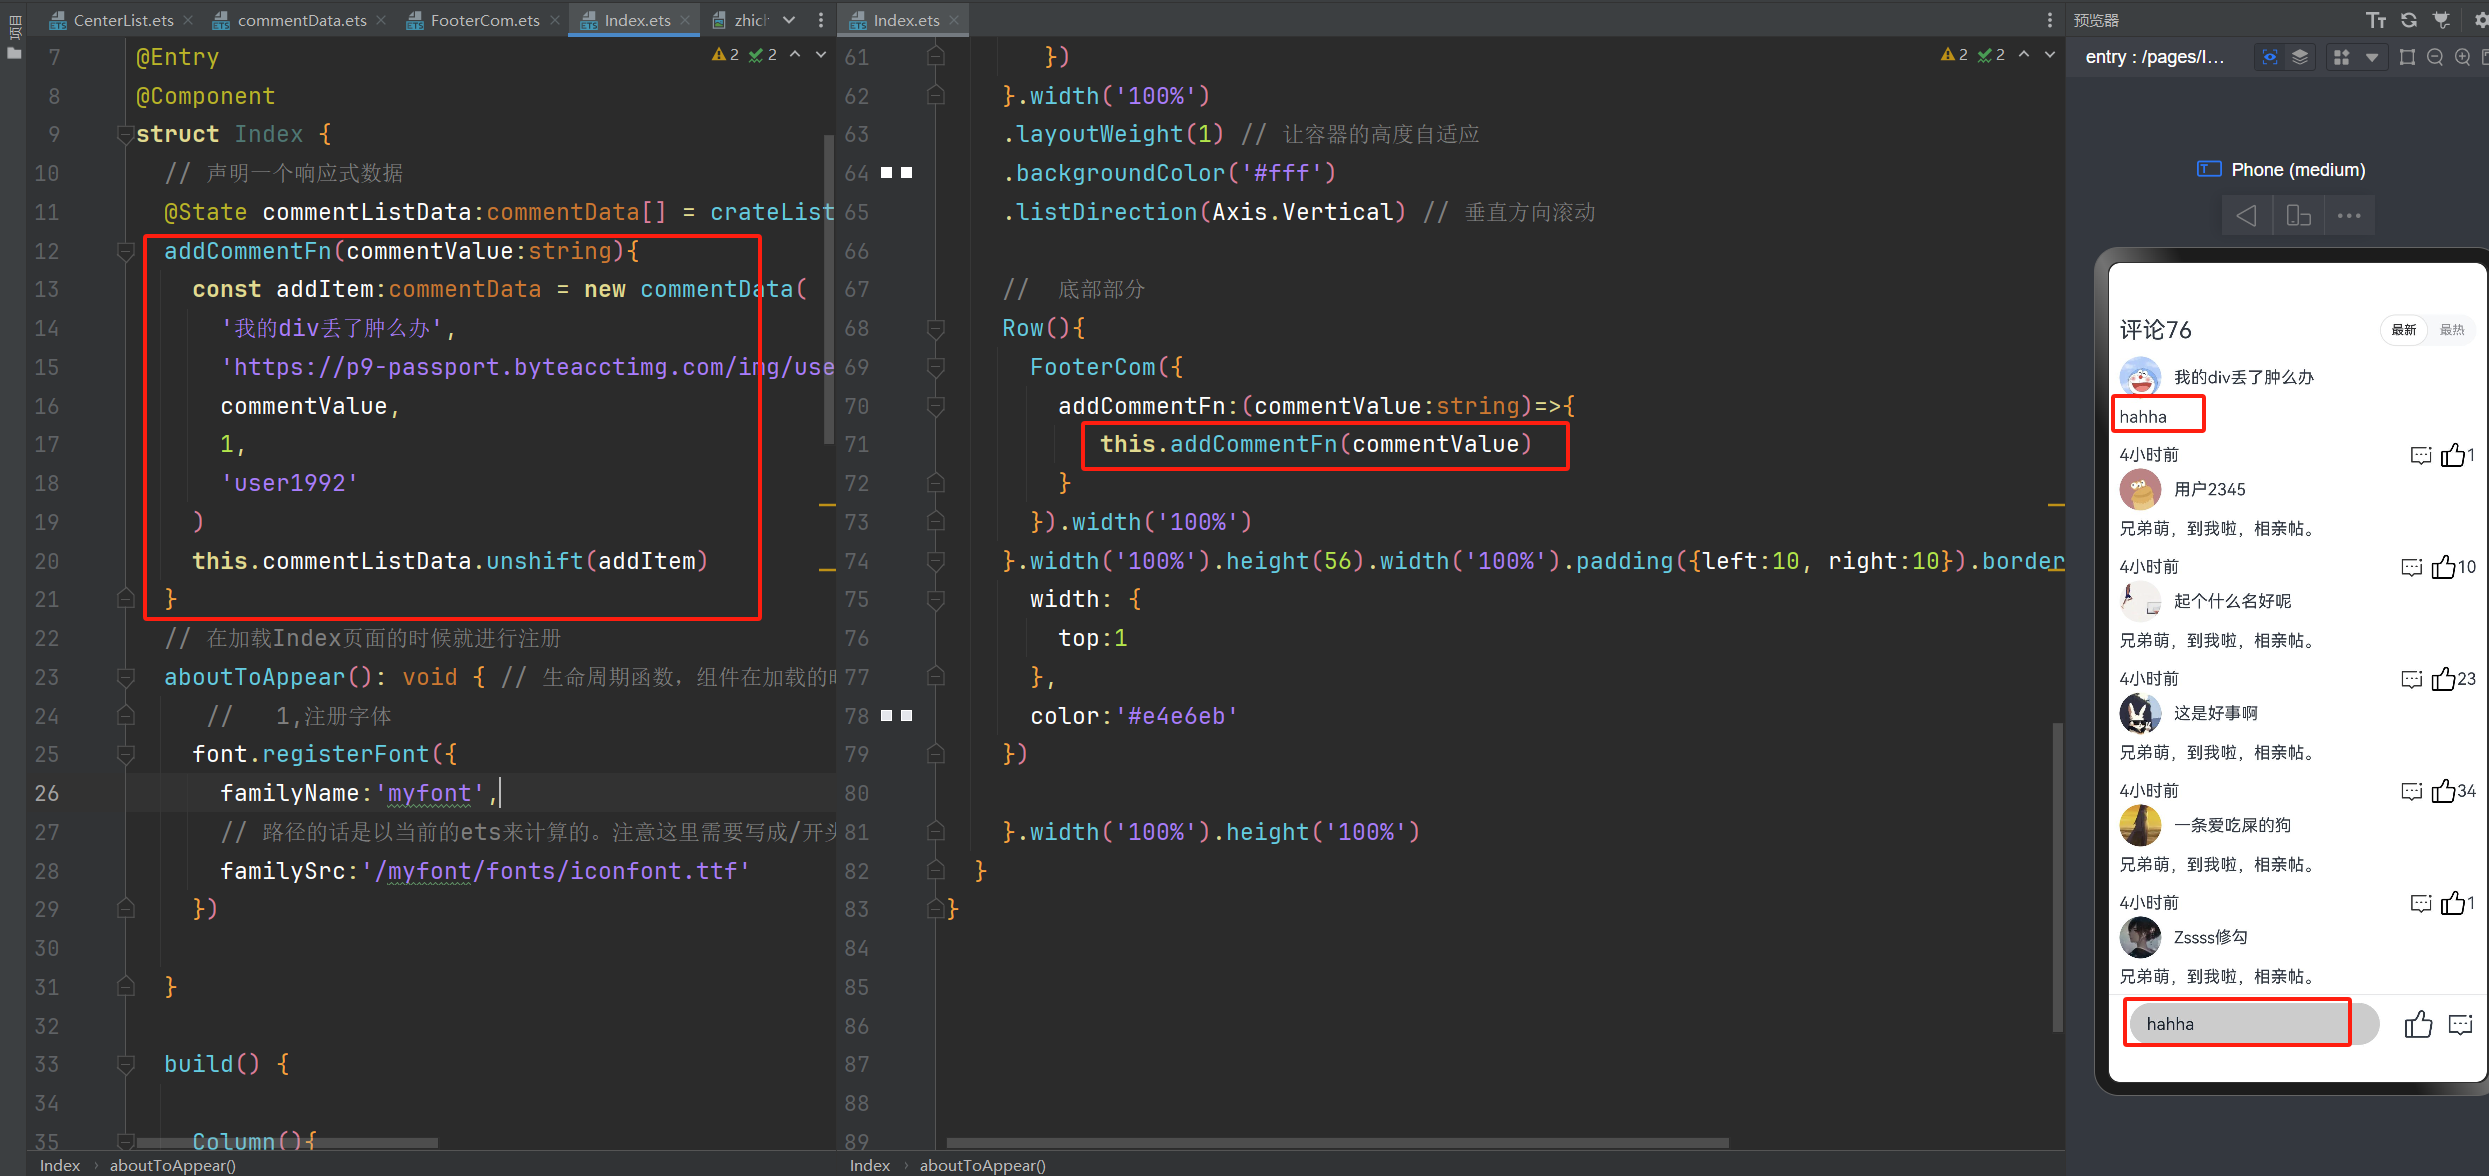The image size is (2489, 1176).
Task: Toggle the component layers view
Action: (x=2300, y=57)
